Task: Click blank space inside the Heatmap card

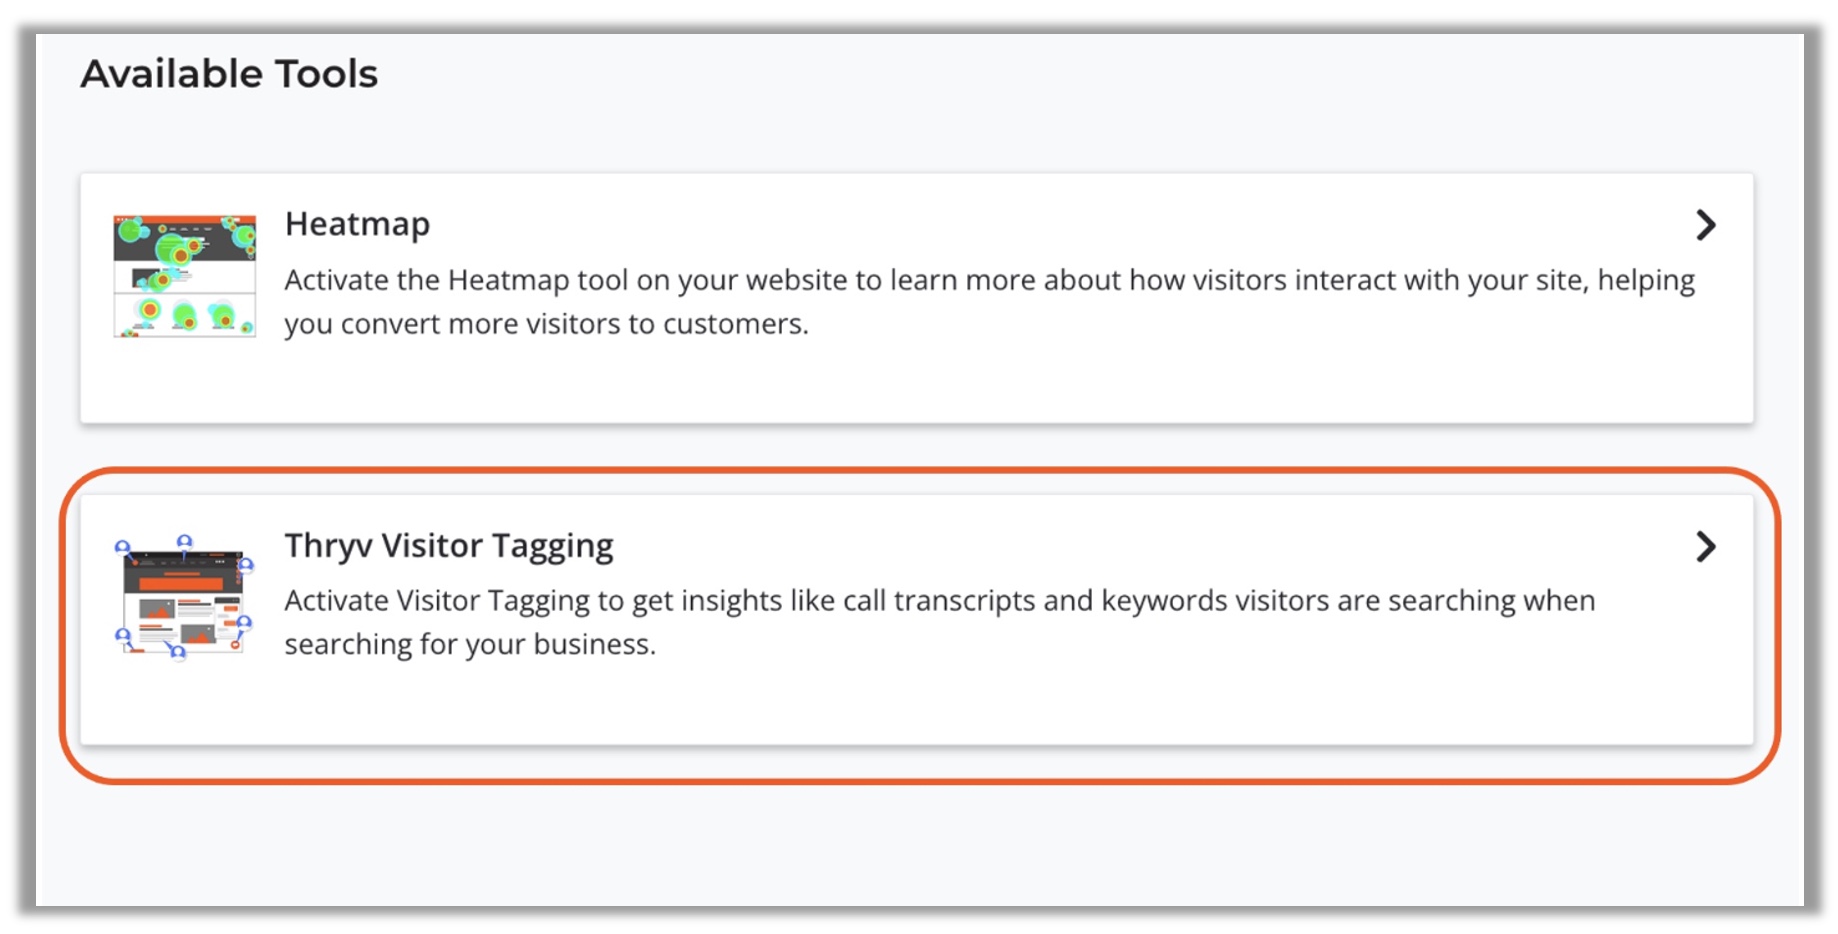Action: pyautogui.click(x=1000, y=385)
